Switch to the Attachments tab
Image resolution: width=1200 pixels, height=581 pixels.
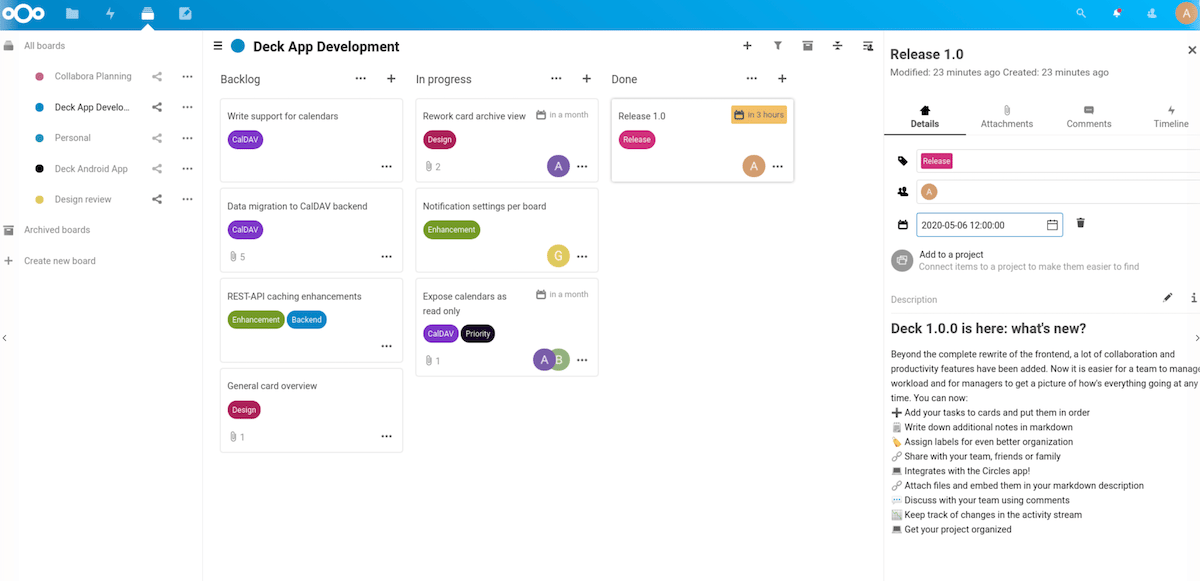coord(1006,118)
